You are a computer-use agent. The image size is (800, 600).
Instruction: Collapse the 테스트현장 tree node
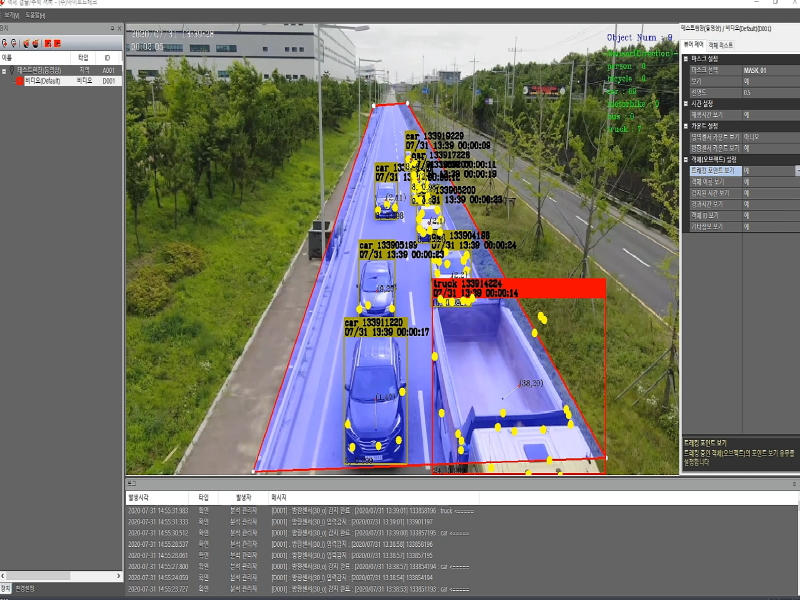5,70
